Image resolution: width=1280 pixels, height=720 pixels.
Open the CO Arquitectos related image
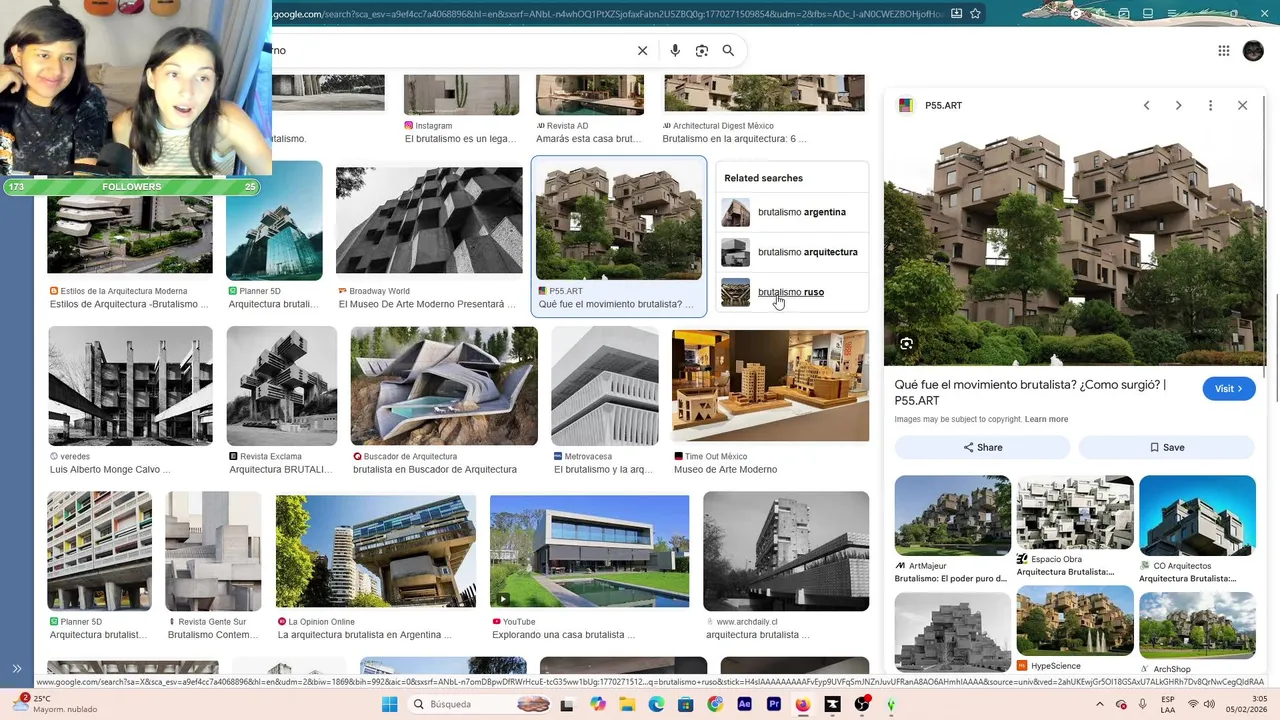tap(1197, 515)
